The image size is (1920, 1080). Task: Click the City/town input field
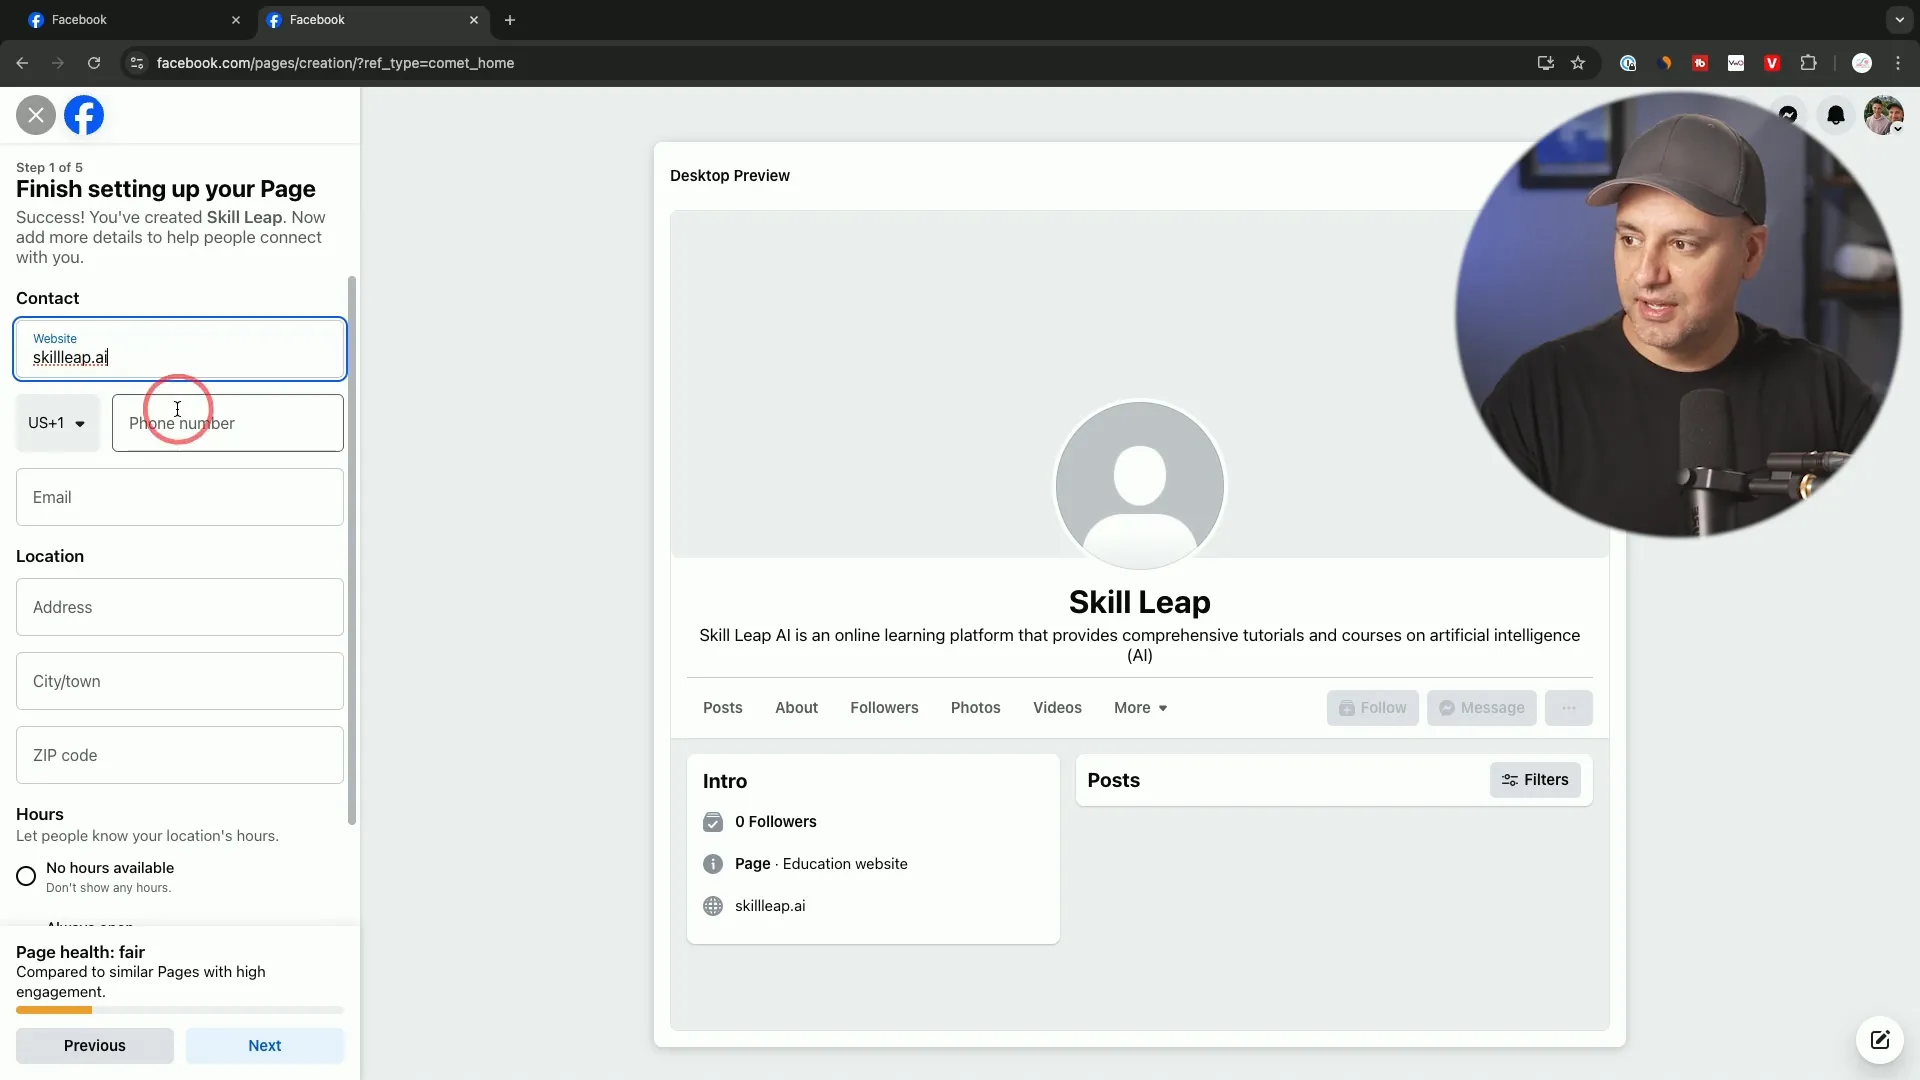pos(180,681)
